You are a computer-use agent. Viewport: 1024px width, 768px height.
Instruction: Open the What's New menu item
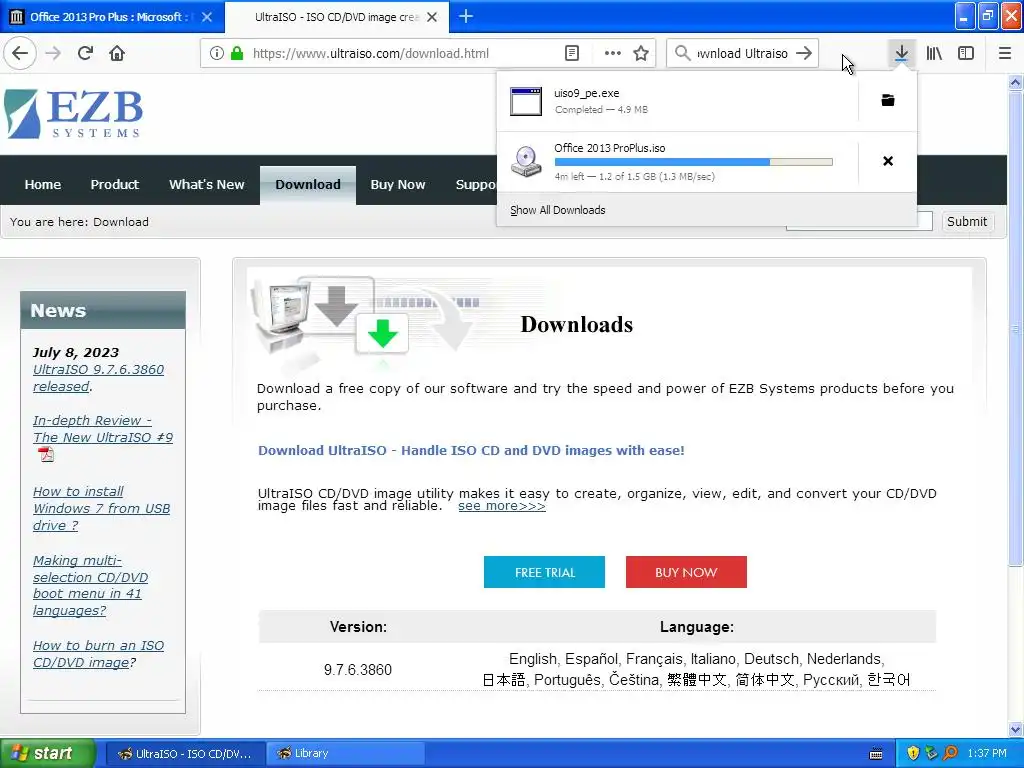206,185
